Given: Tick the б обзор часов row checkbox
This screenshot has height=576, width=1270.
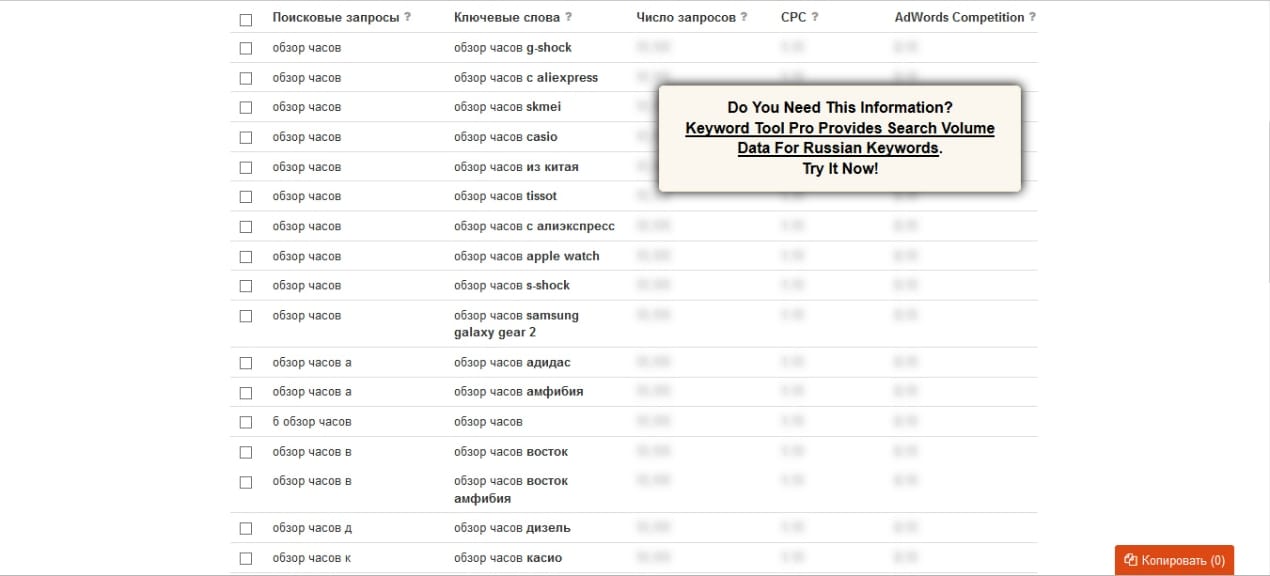Looking at the screenshot, I should pyautogui.click(x=246, y=422).
